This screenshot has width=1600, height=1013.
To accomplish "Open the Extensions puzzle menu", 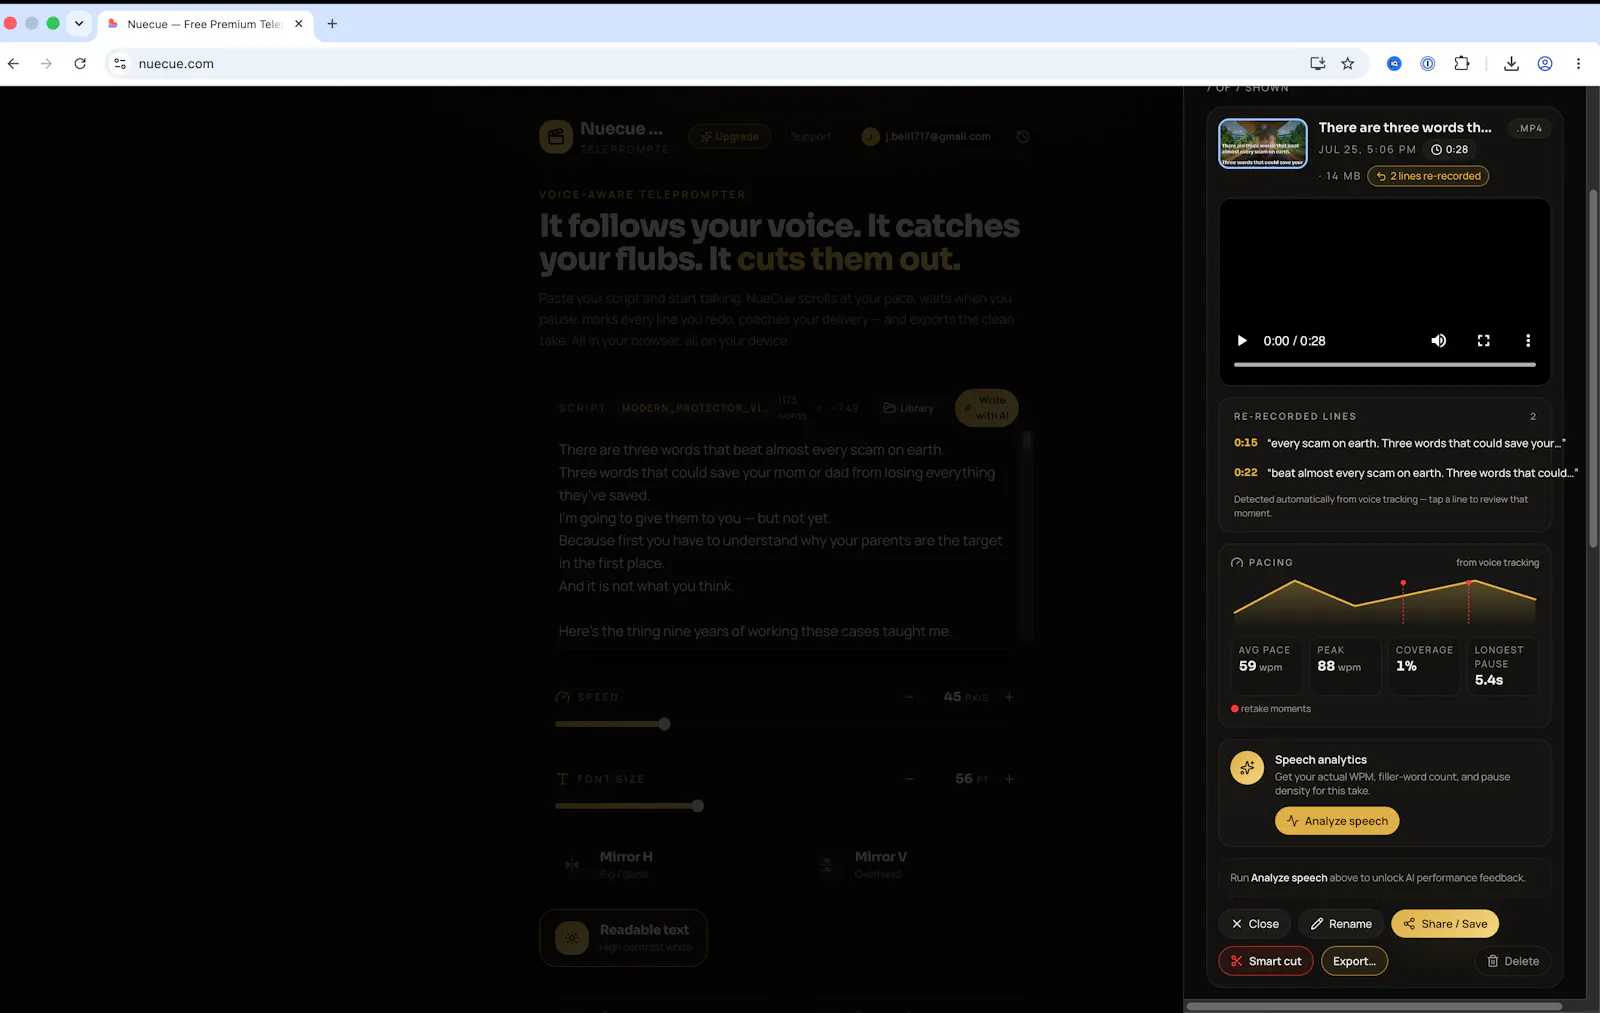I will pyautogui.click(x=1462, y=63).
